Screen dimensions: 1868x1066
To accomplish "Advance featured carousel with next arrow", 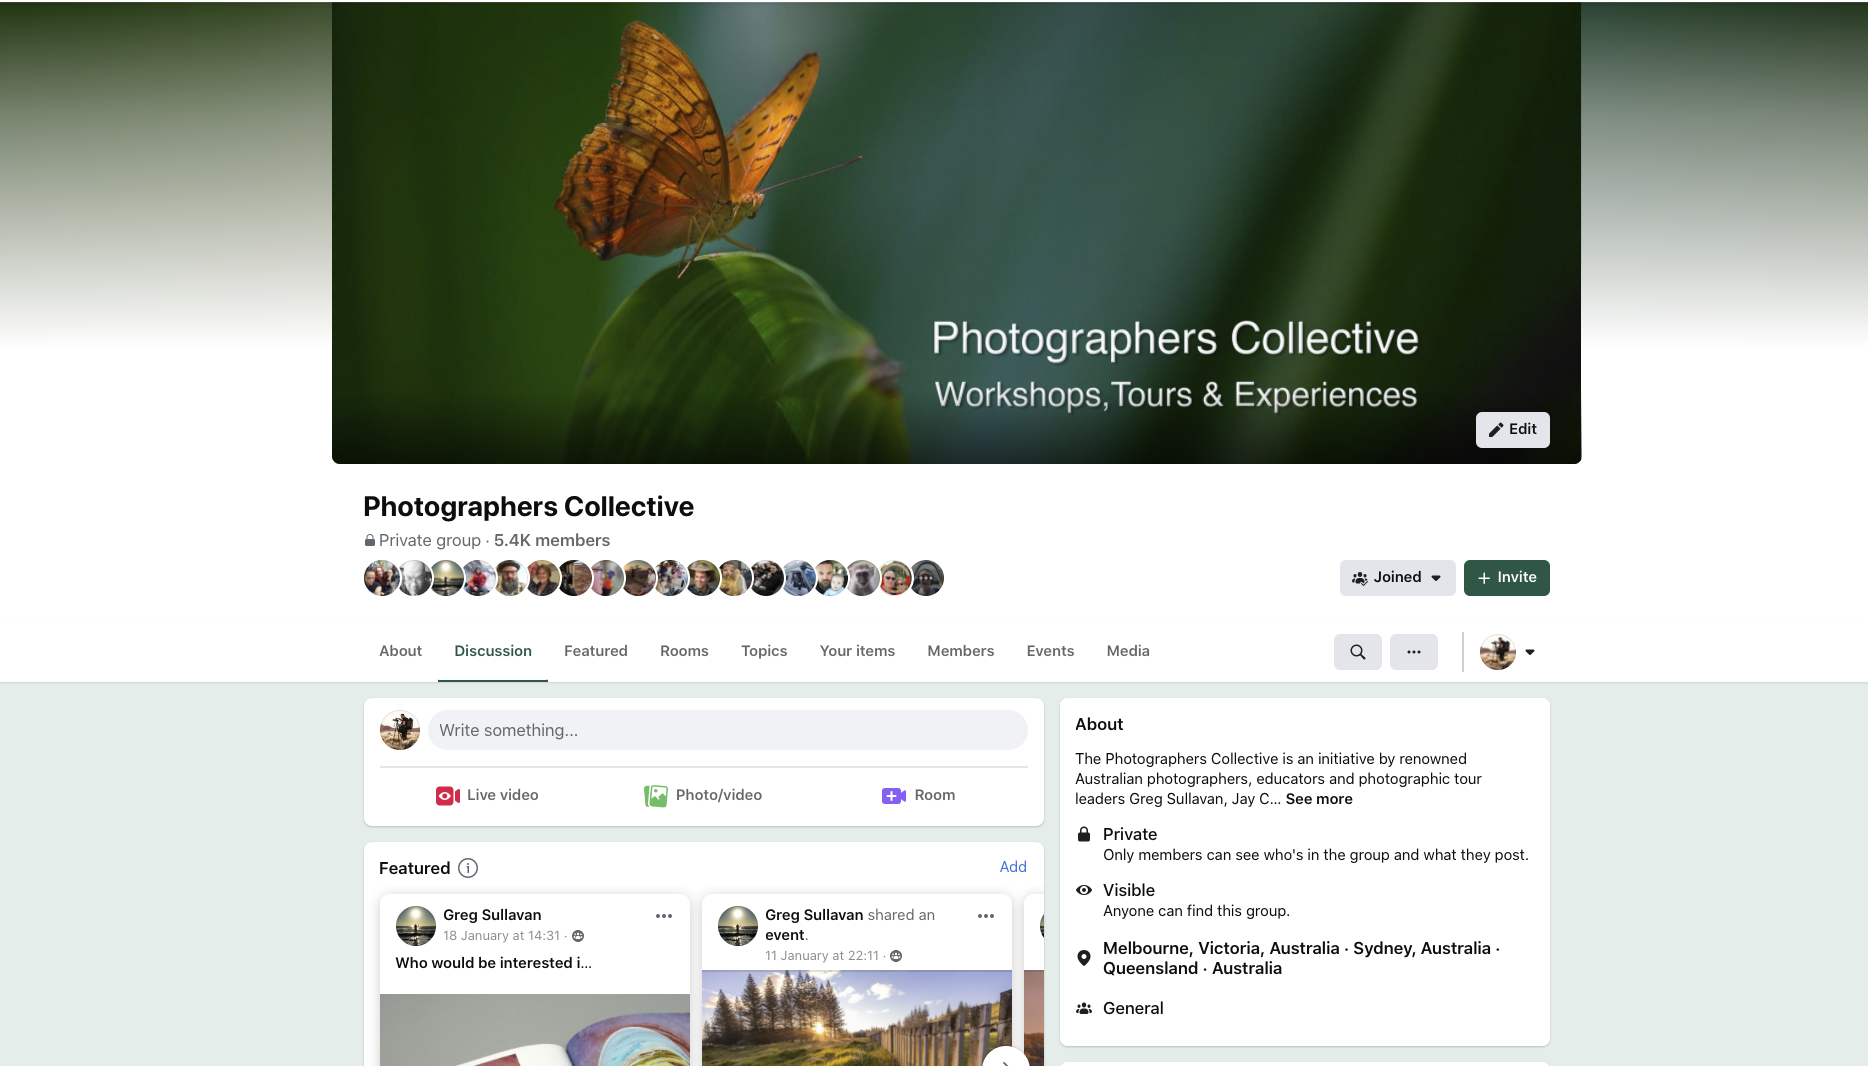I will coord(1005,1058).
